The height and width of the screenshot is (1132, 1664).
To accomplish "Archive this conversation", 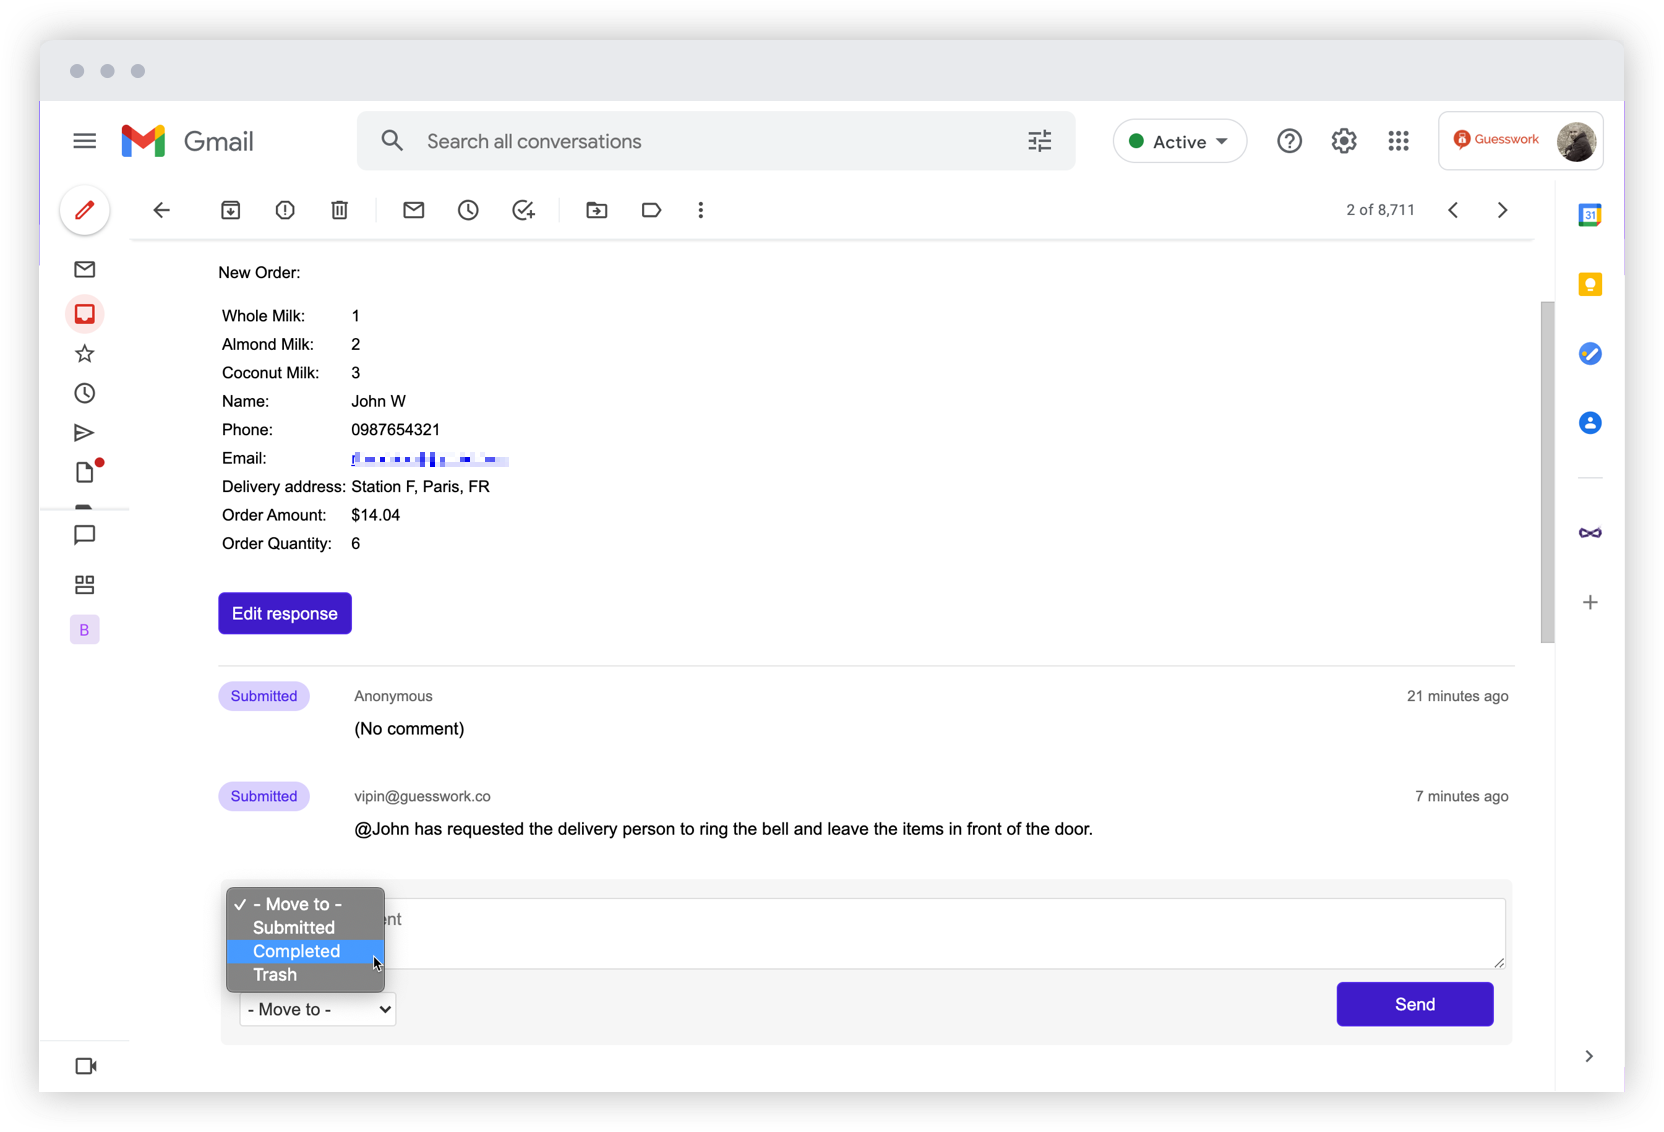I will [x=231, y=210].
